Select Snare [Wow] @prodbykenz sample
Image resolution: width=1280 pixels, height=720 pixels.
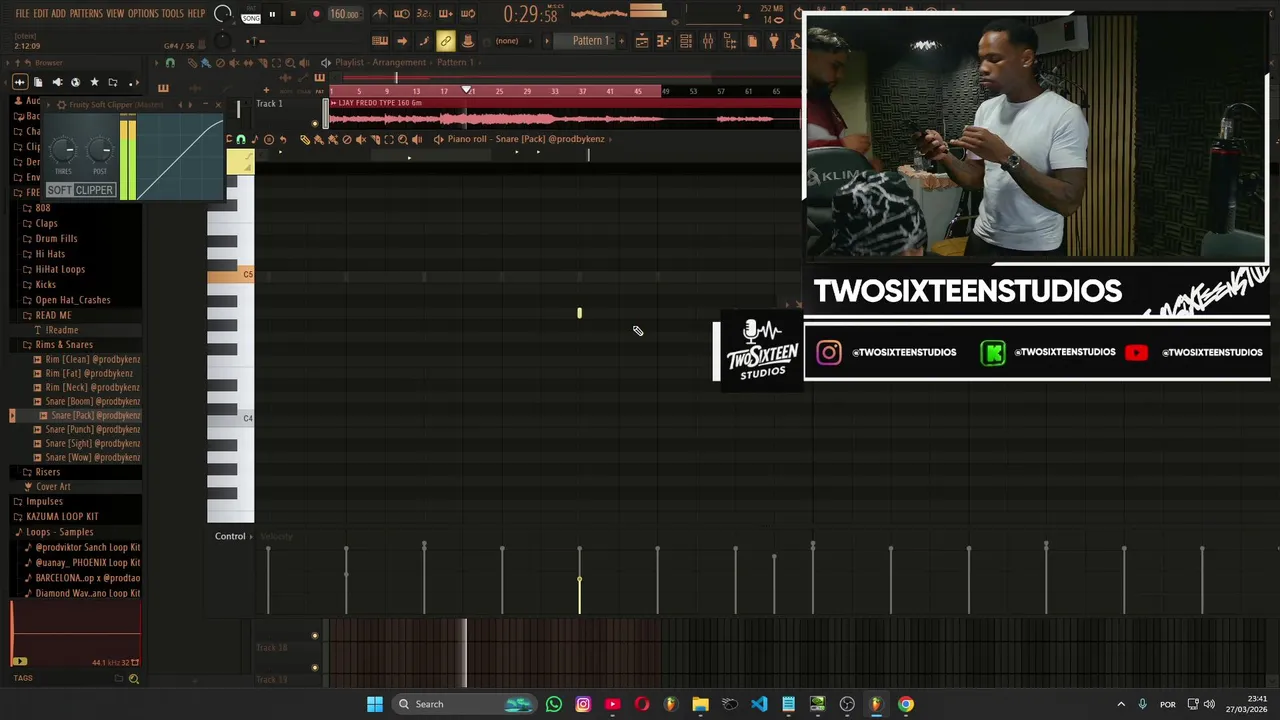coord(87,457)
